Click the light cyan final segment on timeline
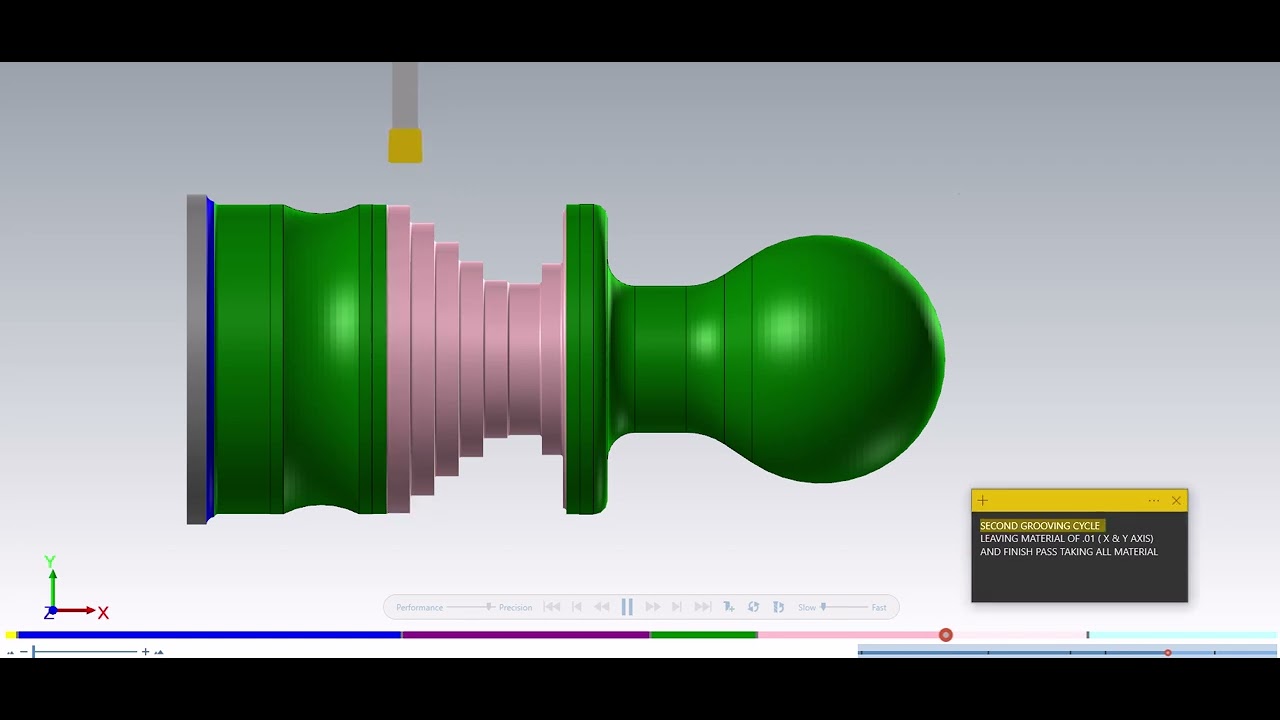The height and width of the screenshot is (720, 1280). point(1183,635)
